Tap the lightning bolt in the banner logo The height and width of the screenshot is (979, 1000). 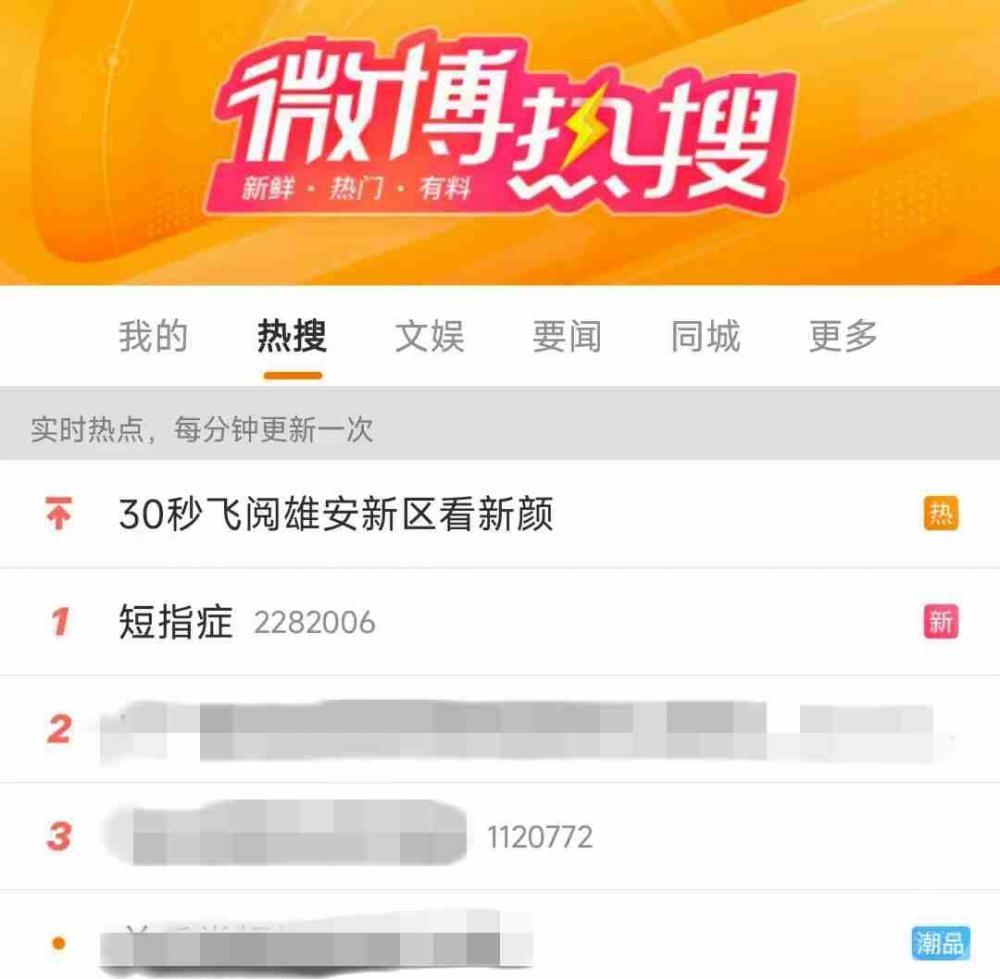[x=582, y=128]
